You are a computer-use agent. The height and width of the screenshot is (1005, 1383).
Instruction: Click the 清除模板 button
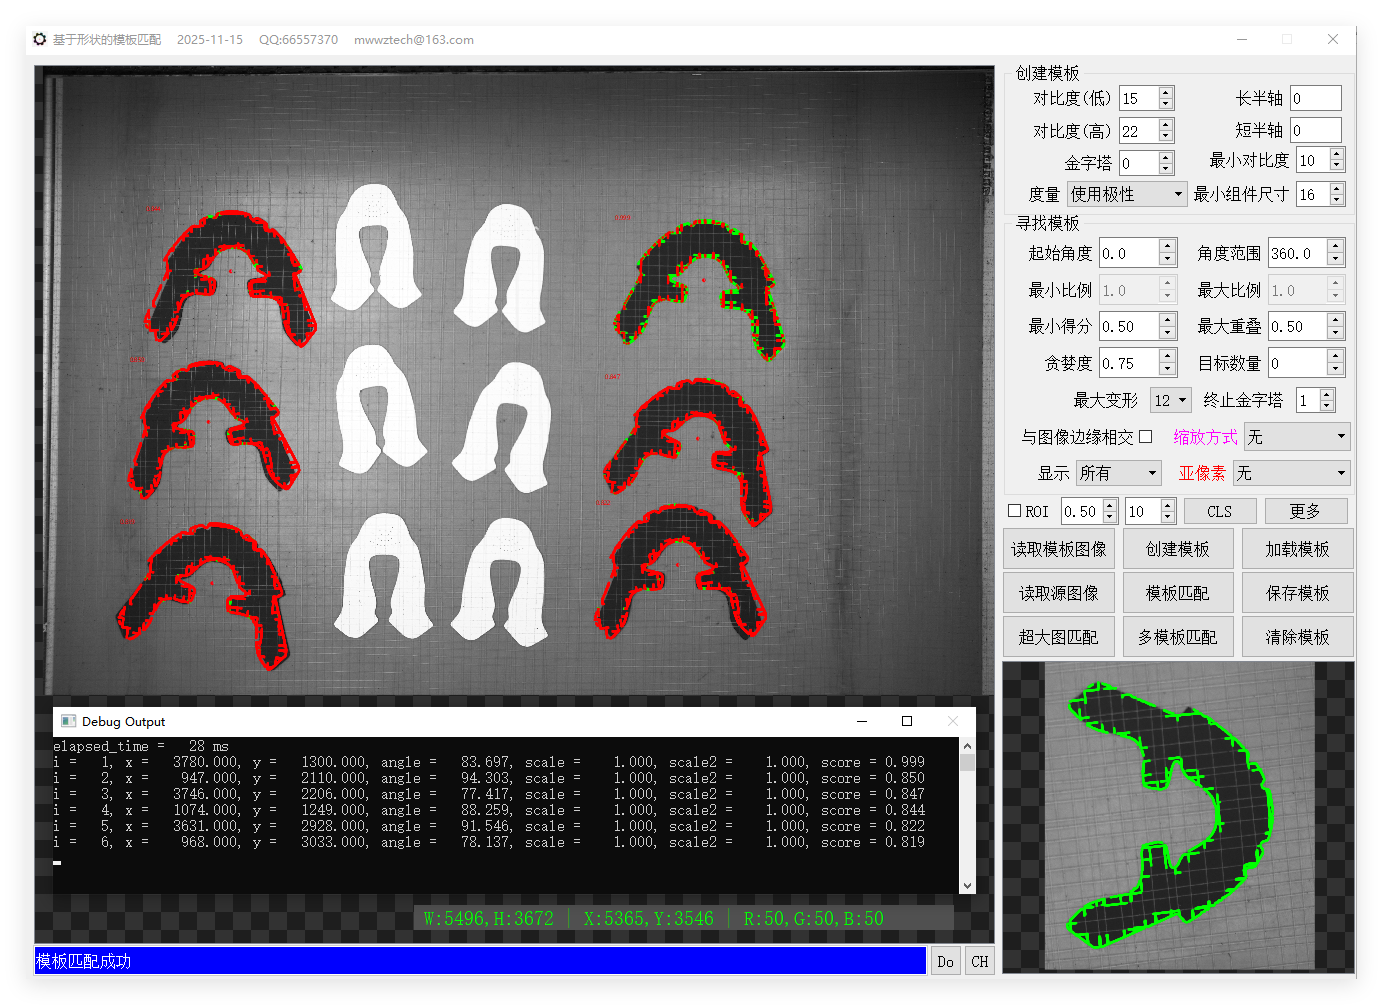(1297, 636)
